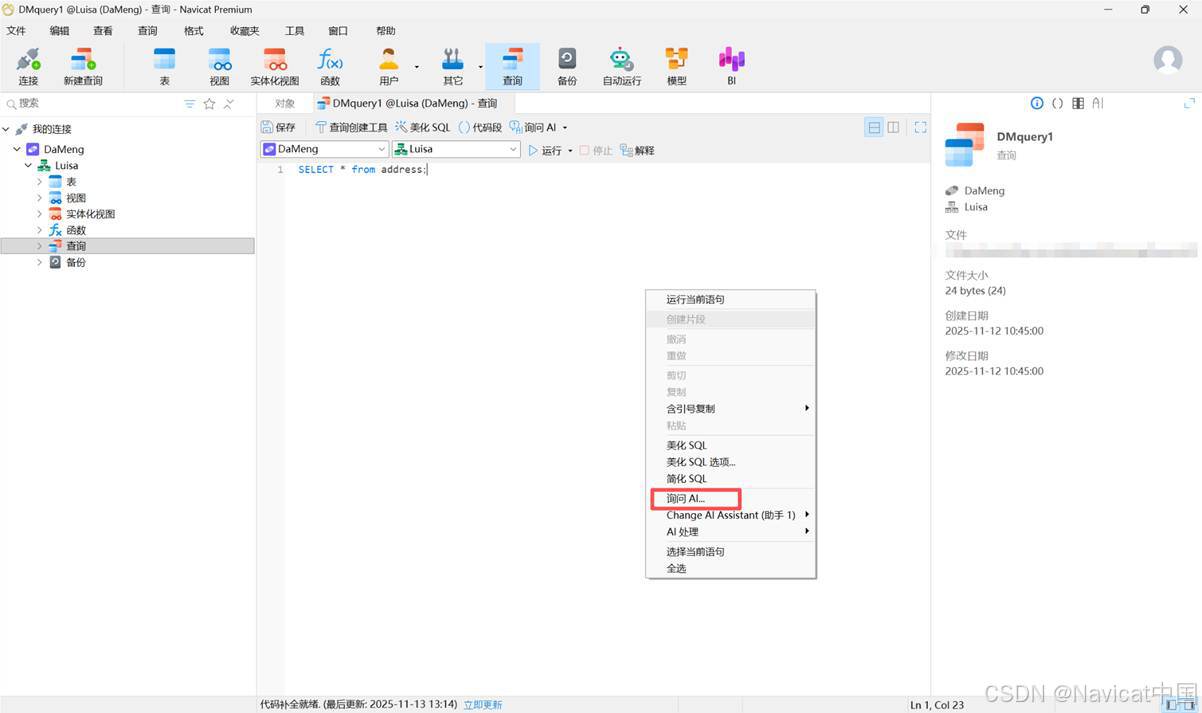
Task: Click the DDL grid icon in right panel
Action: (1077, 103)
